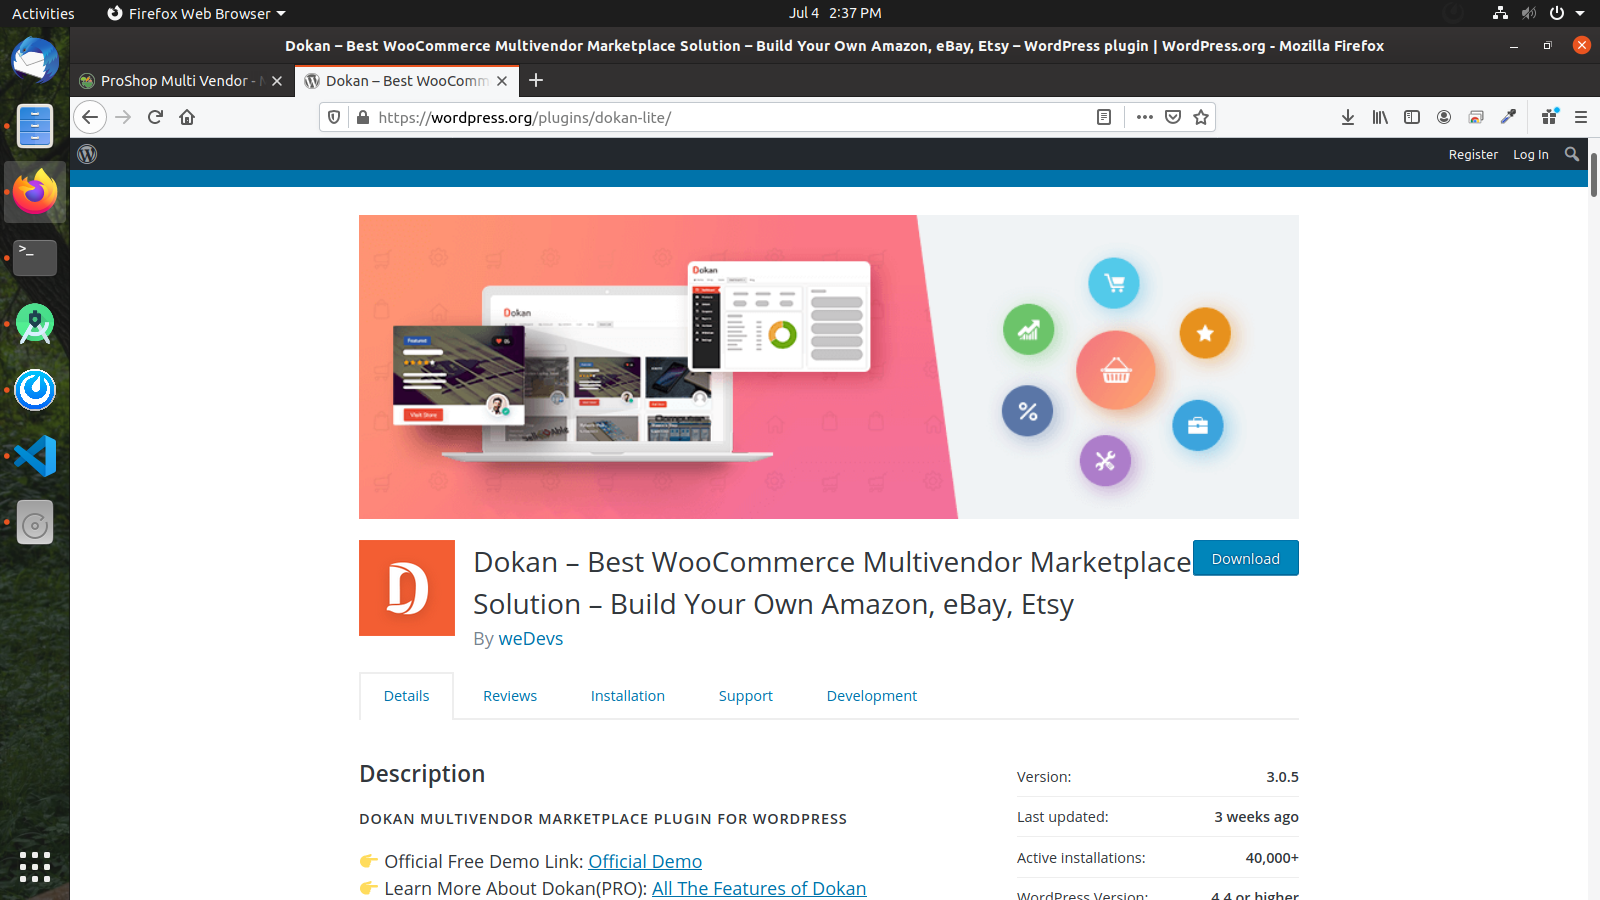Click the '3 weeks ago' last updated value
The height and width of the screenshot is (900, 1600).
click(x=1256, y=817)
